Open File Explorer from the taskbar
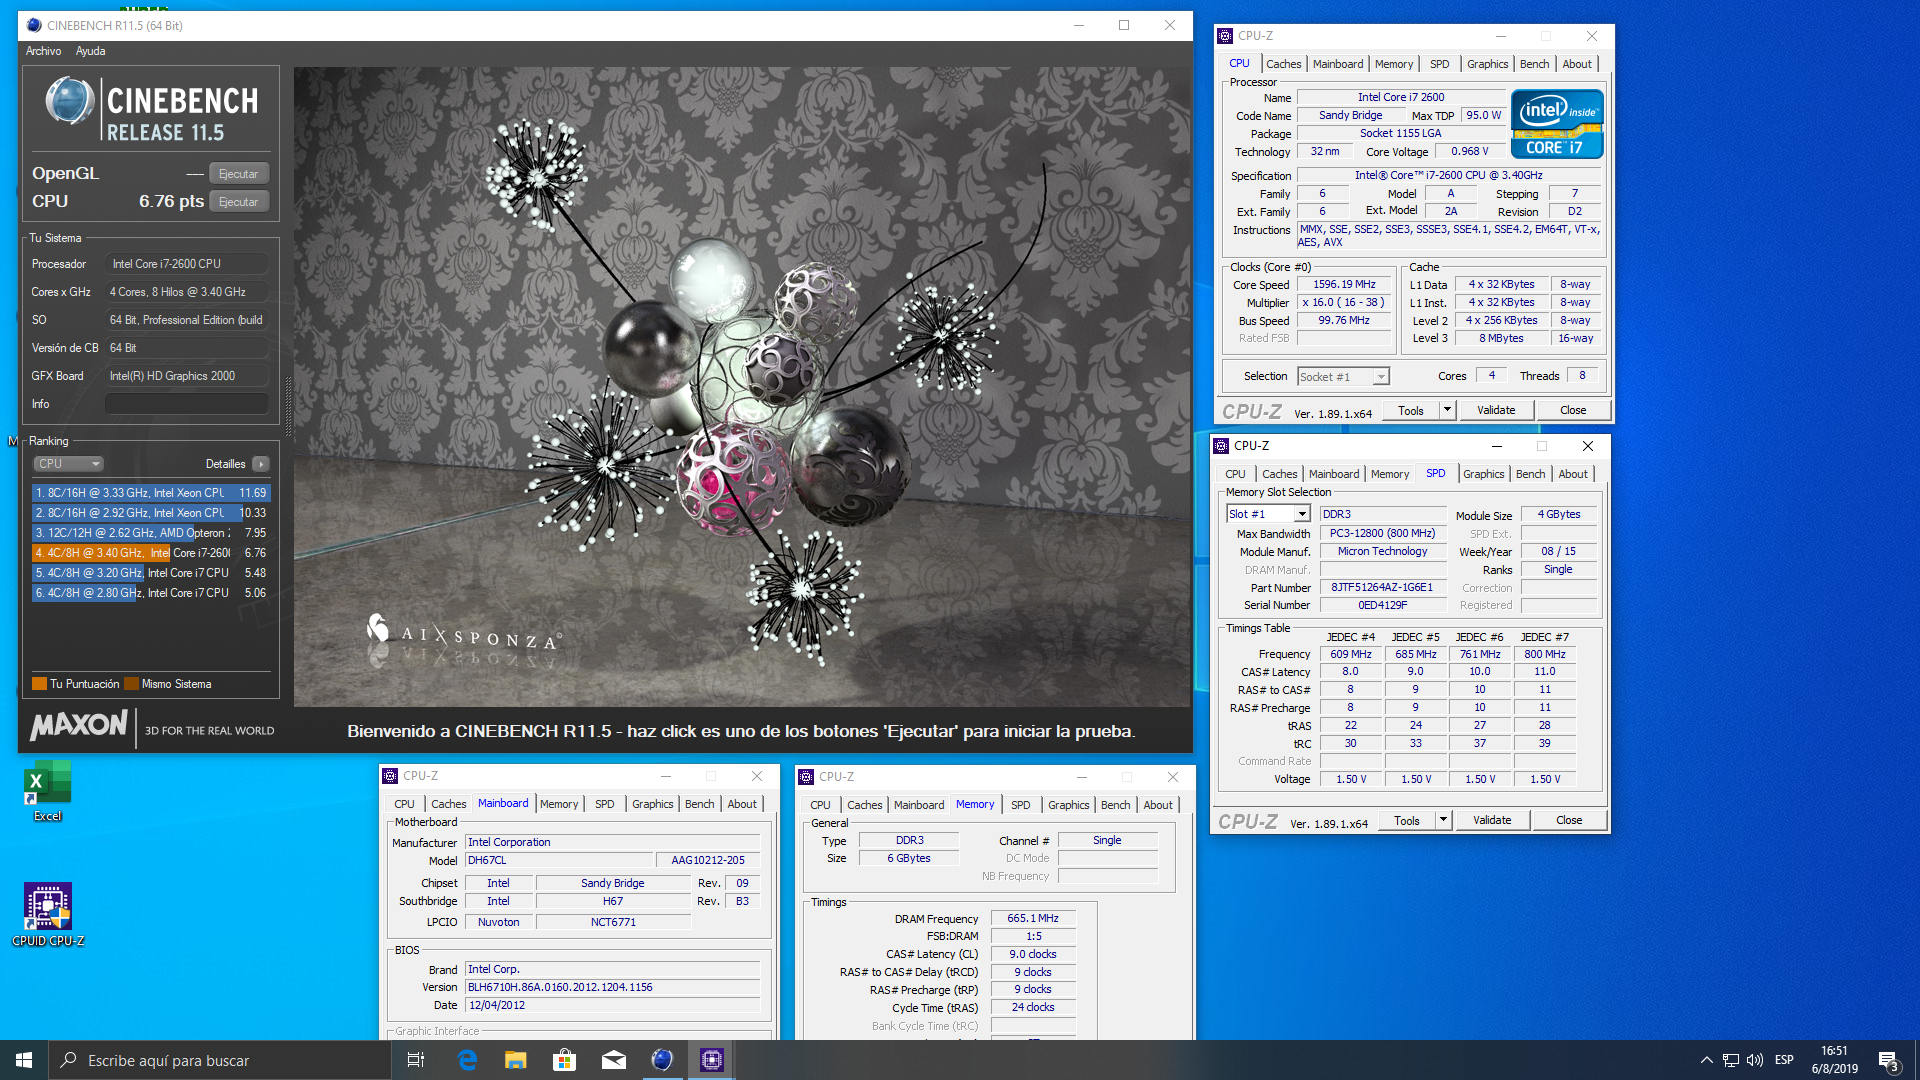 pyautogui.click(x=516, y=1060)
